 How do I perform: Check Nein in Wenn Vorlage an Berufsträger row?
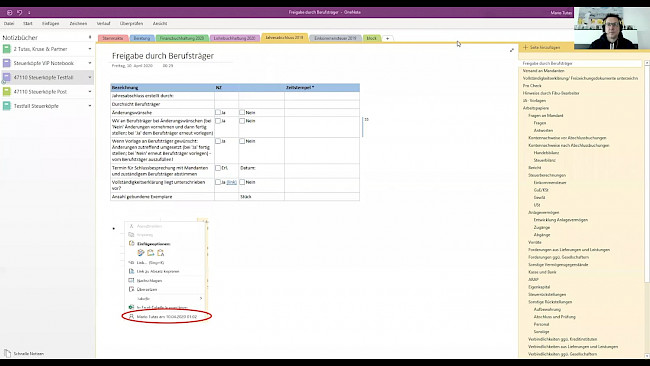(242, 141)
